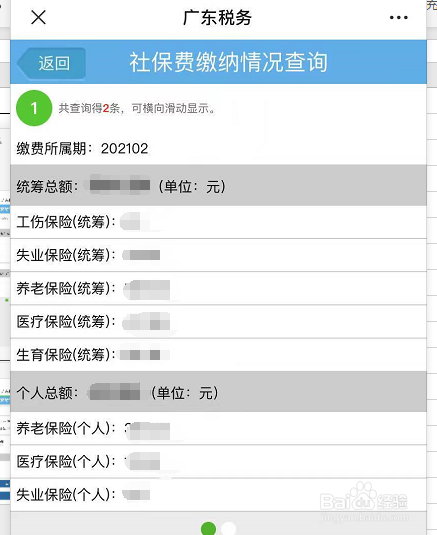
Task: Select the 工伤保险(统筹) row
Action: click(x=218, y=222)
